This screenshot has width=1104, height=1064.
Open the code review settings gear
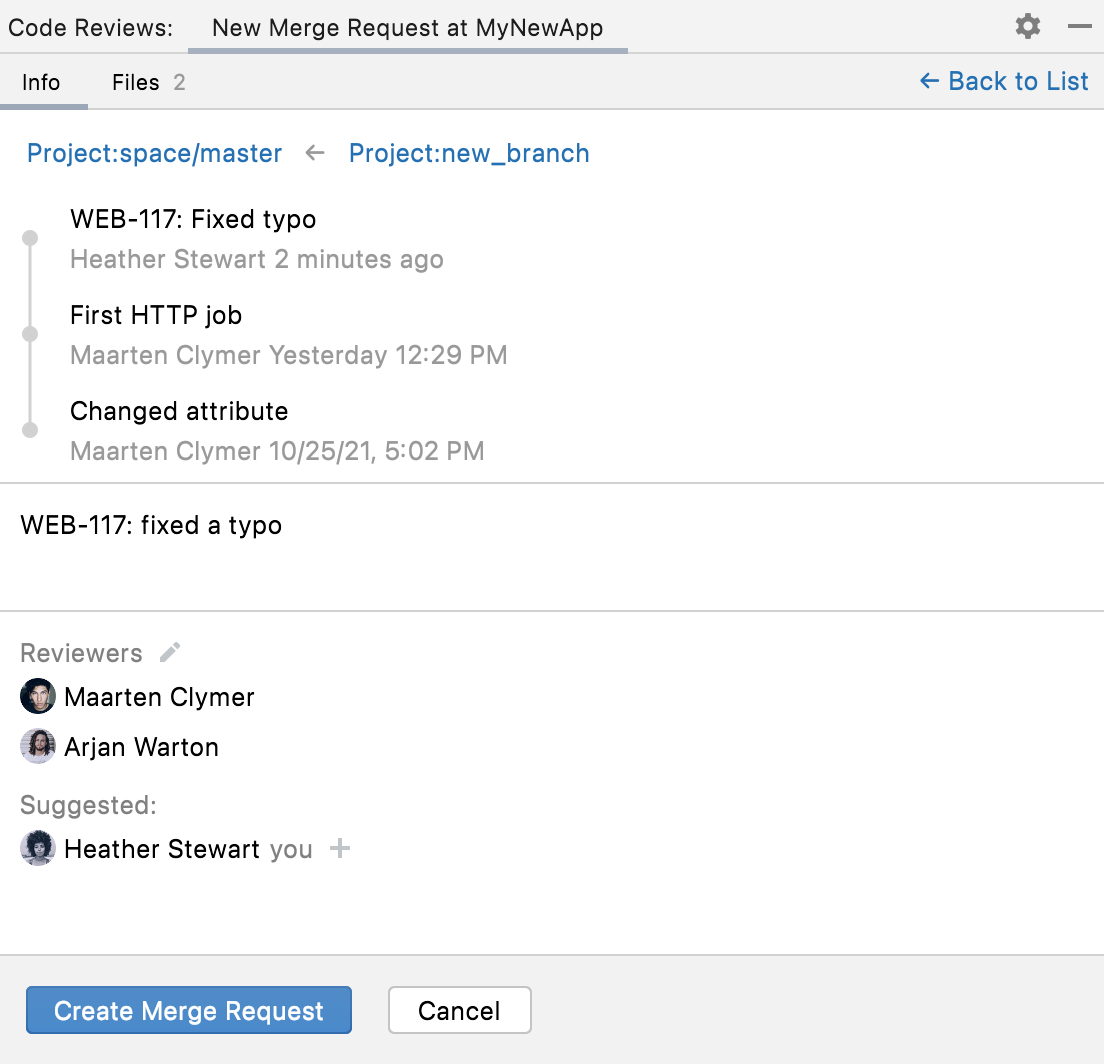point(1027,26)
